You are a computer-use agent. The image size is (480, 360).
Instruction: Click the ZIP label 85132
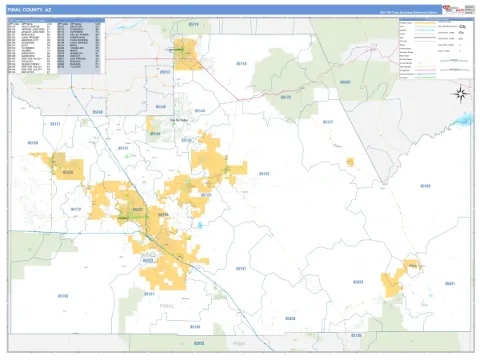[x=264, y=174]
